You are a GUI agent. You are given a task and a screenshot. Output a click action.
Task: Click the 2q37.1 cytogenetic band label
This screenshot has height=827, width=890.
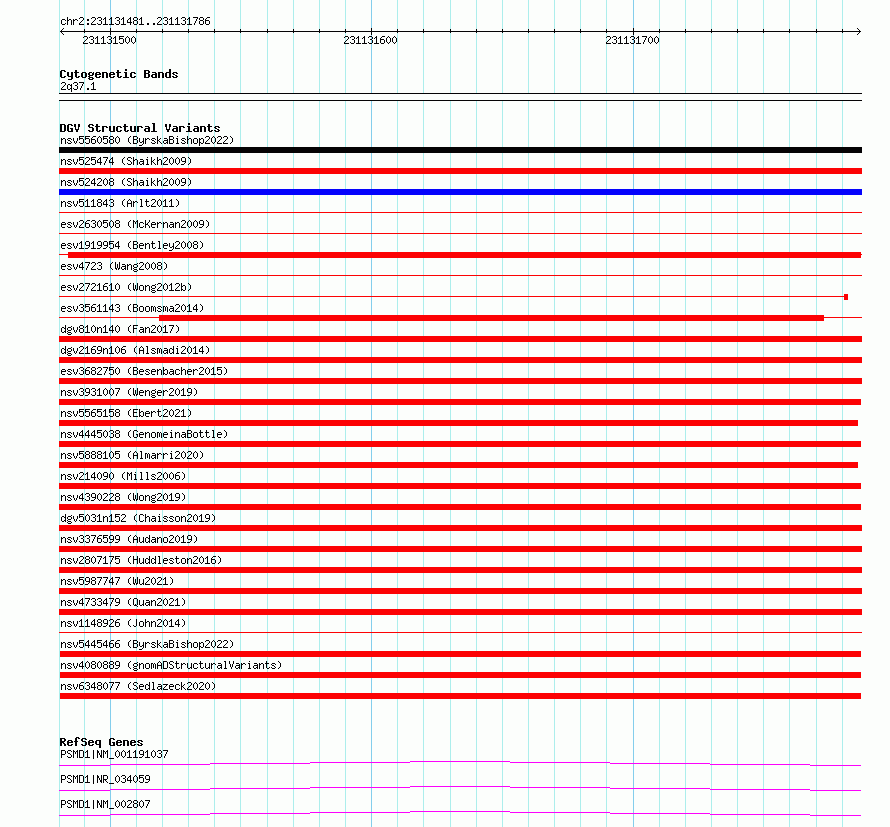(x=78, y=86)
